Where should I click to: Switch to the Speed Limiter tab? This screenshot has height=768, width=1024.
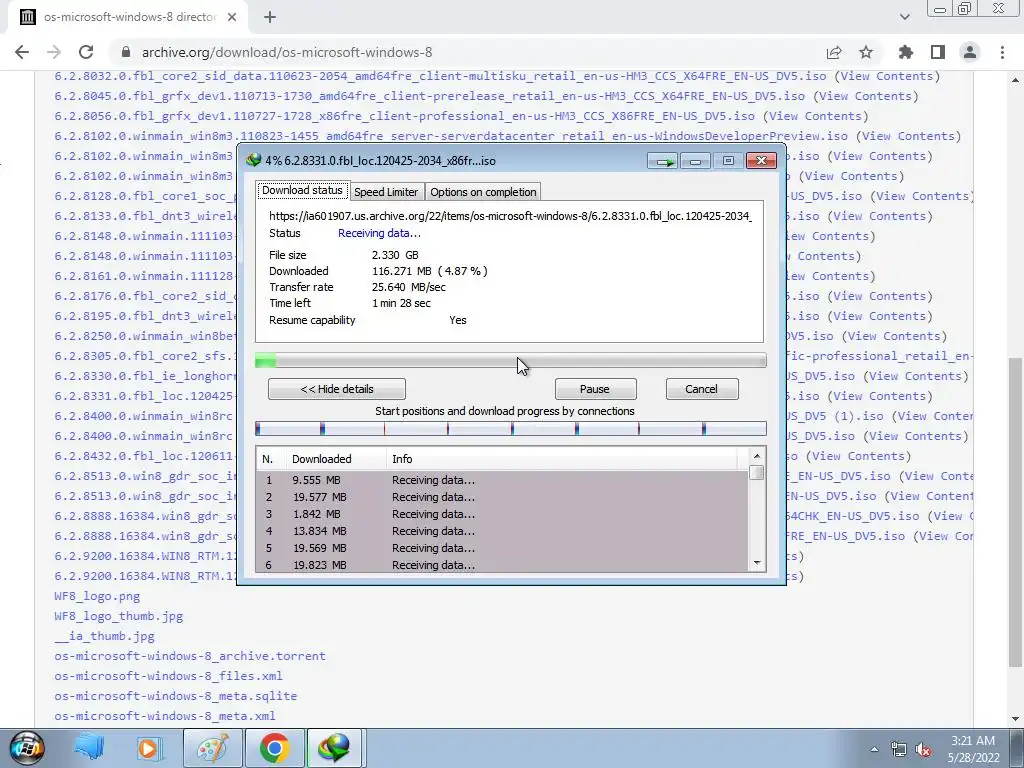tap(386, 192)
